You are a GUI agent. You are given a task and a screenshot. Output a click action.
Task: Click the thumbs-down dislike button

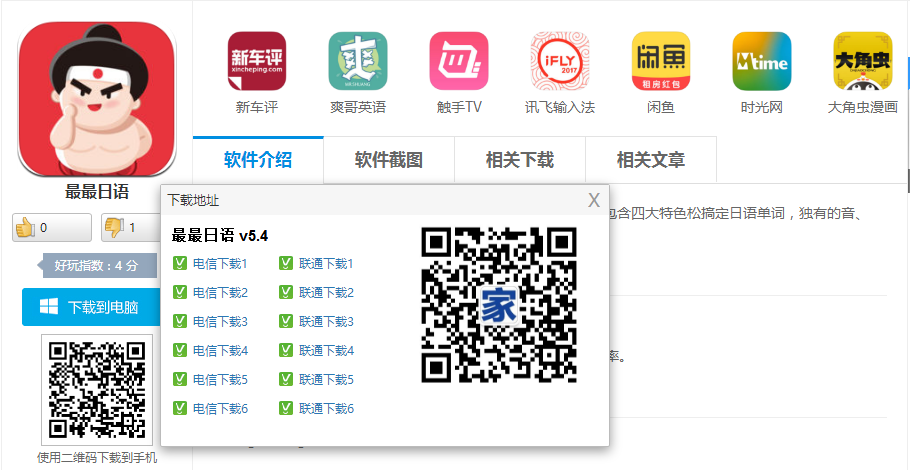[131, 227]
